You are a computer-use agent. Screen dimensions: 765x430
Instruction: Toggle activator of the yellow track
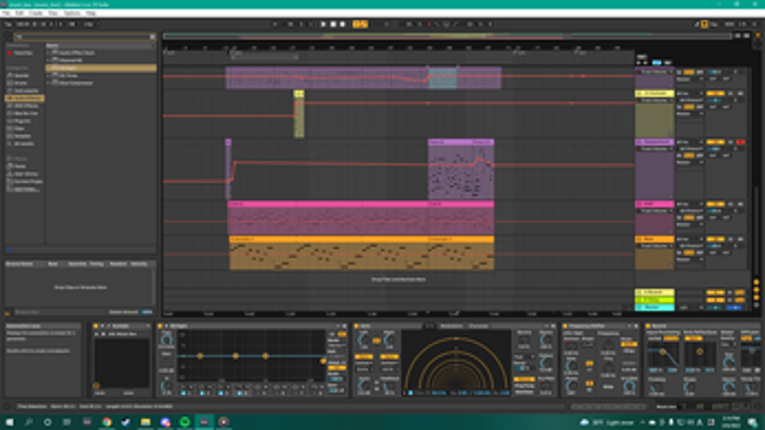tap(715, 93)
